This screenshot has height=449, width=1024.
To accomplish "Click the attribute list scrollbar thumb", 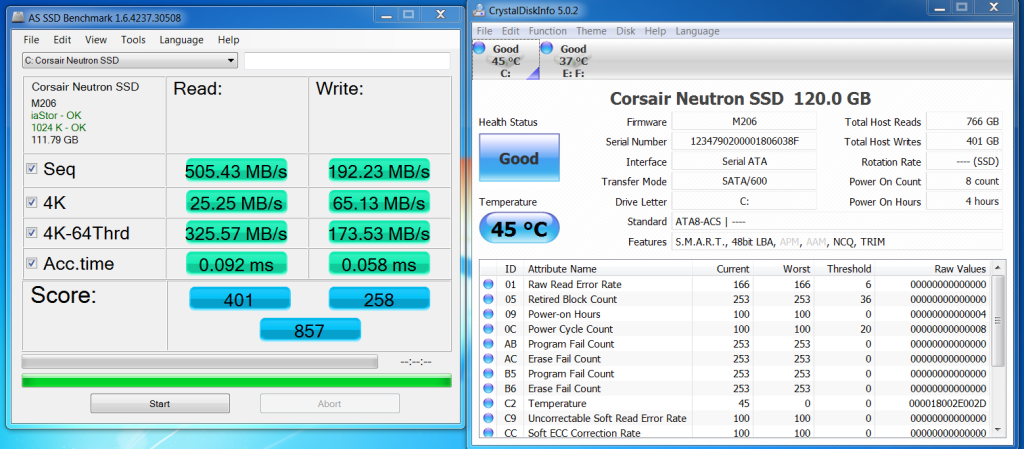I will pyautogui.click(x=997, y=320).
